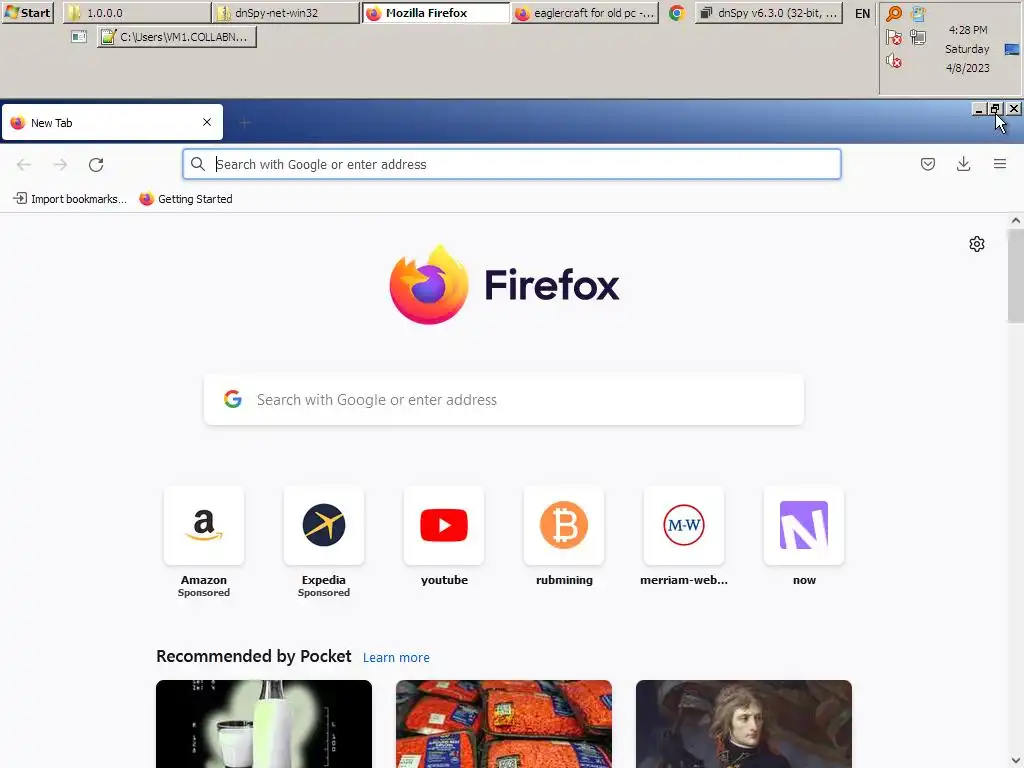Click the magnifier tray icon
The image size is (1024, 768).
pyautogui.click(x=893, y=14)
